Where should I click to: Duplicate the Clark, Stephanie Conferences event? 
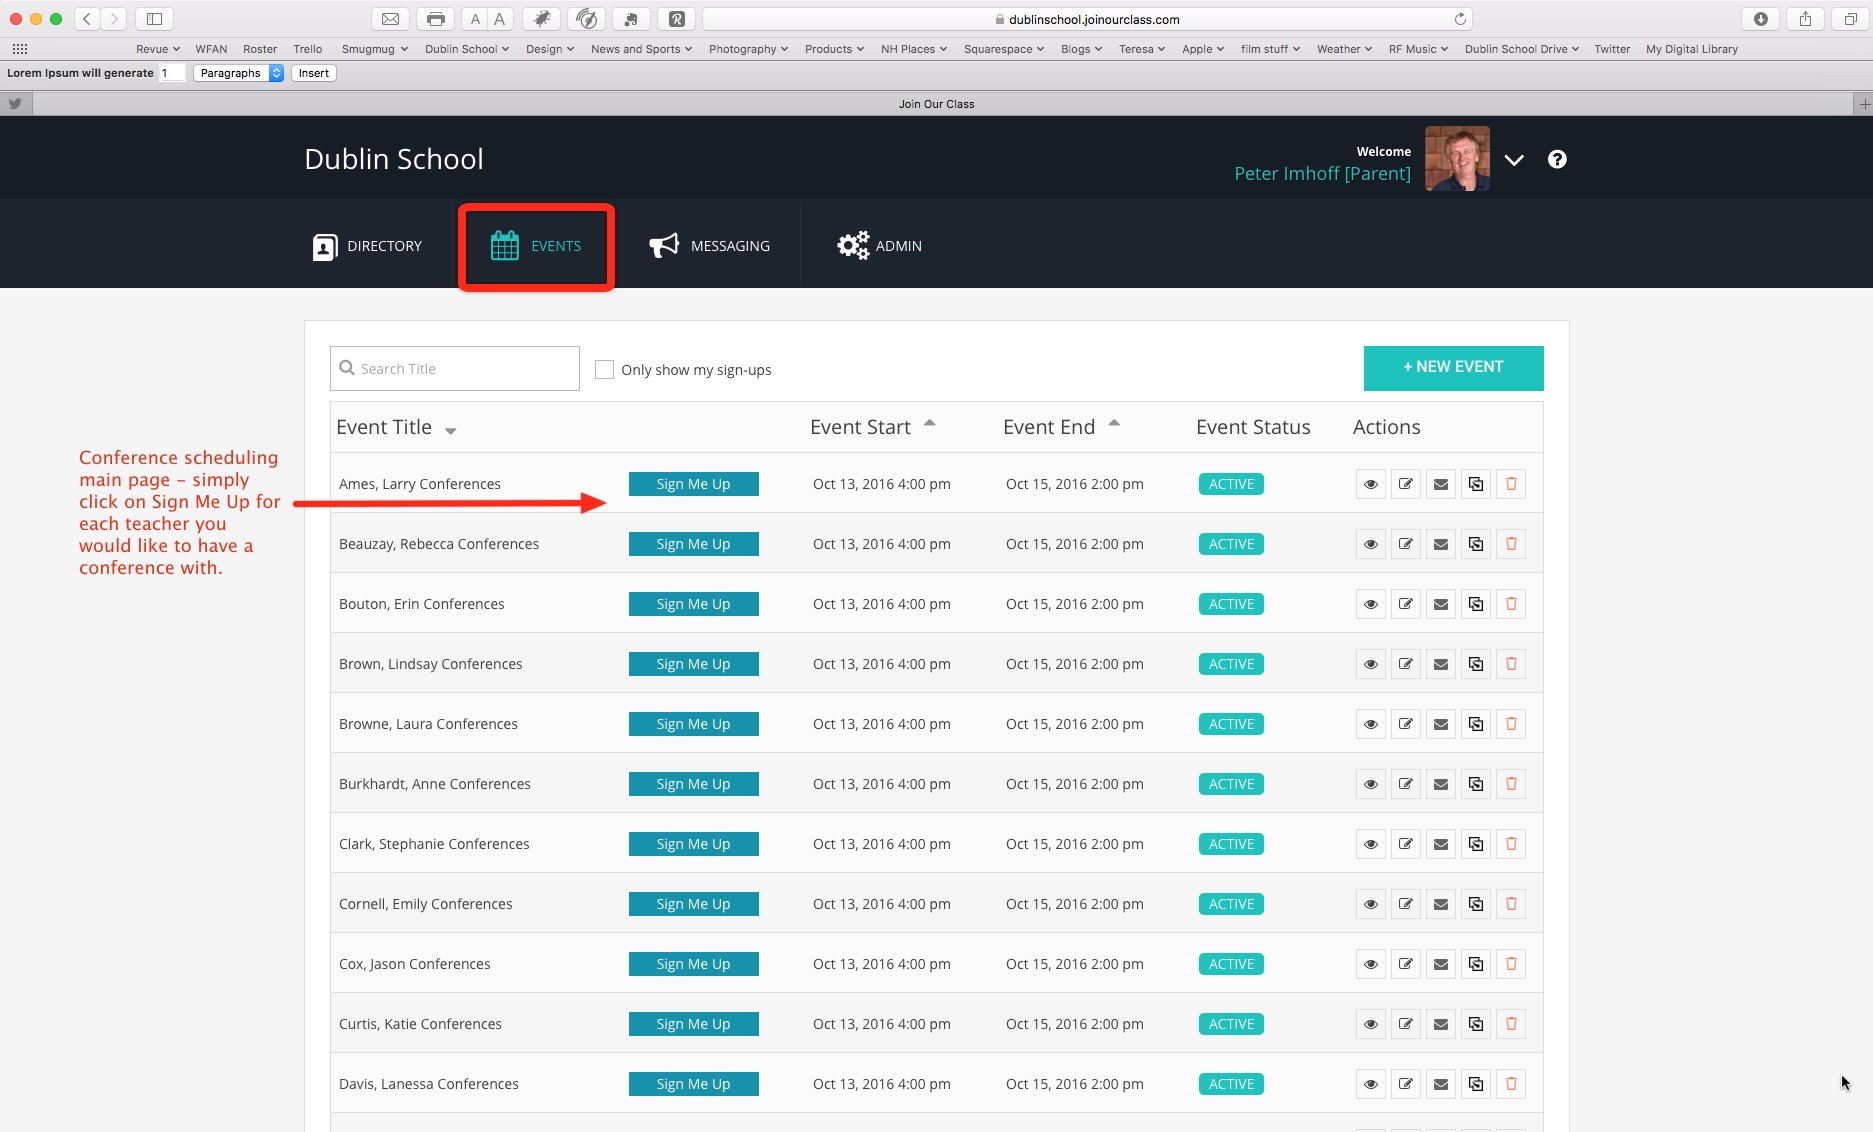click(x=1476, y=844)
